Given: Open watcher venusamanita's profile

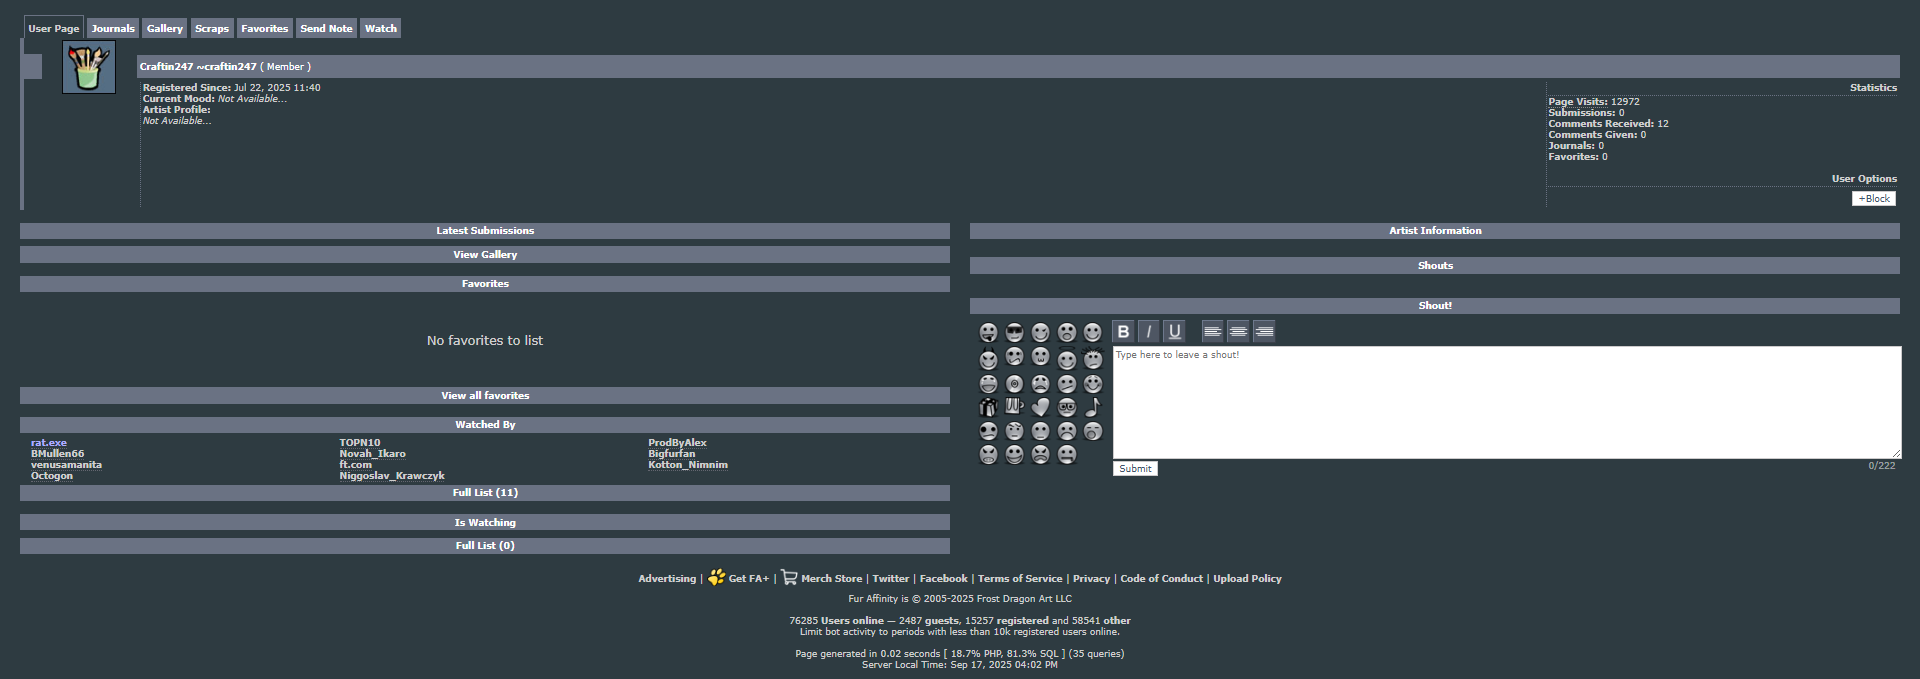Looking at the screenshot, I should (x=66, y=464).
